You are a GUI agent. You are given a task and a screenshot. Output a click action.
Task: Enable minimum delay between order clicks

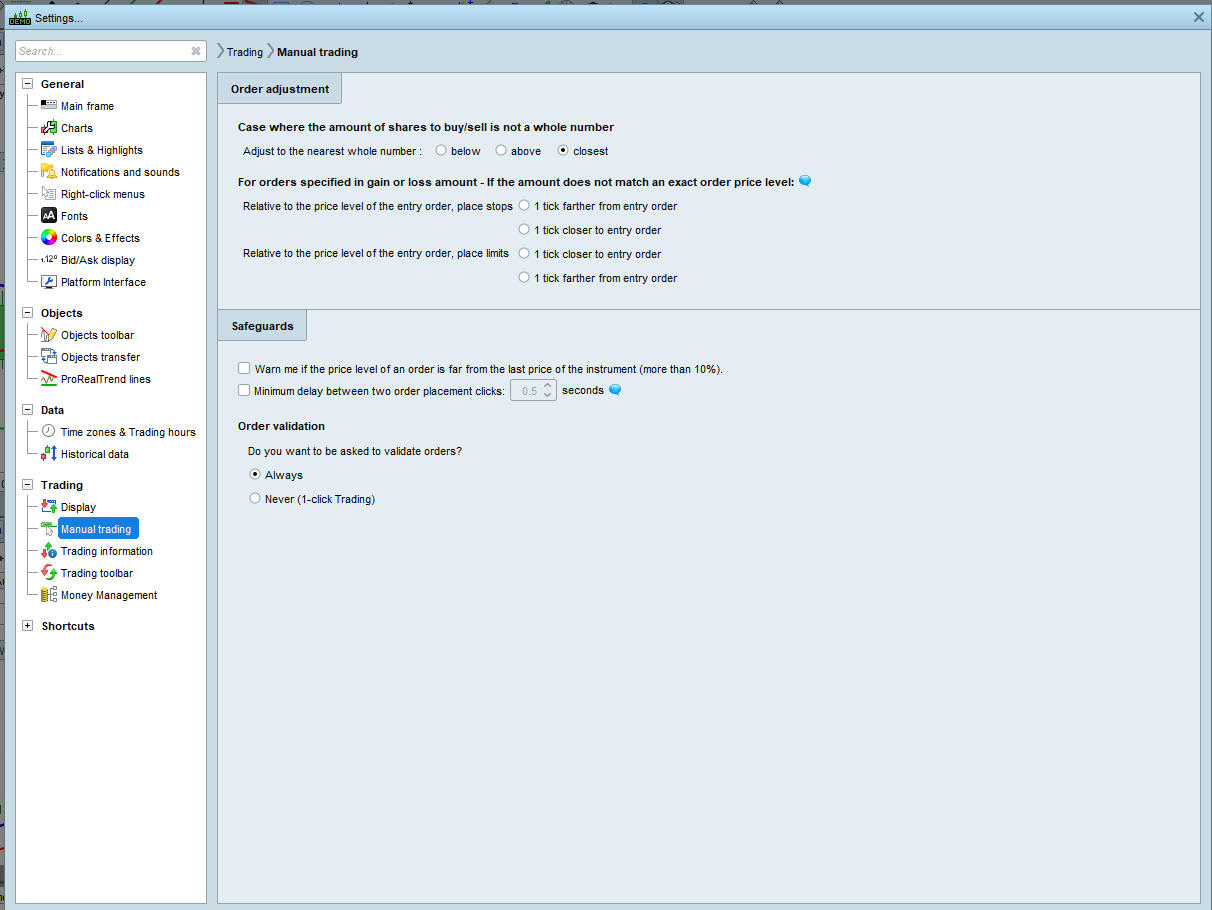click(x=244, y=390)
